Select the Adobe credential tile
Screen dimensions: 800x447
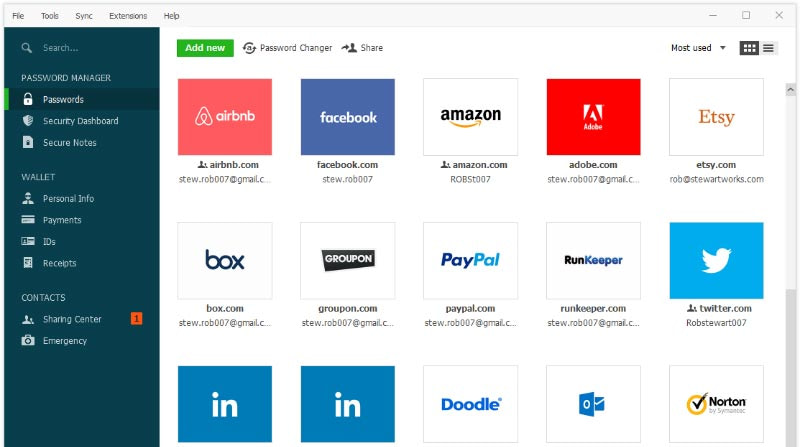(x=593, y=117)
